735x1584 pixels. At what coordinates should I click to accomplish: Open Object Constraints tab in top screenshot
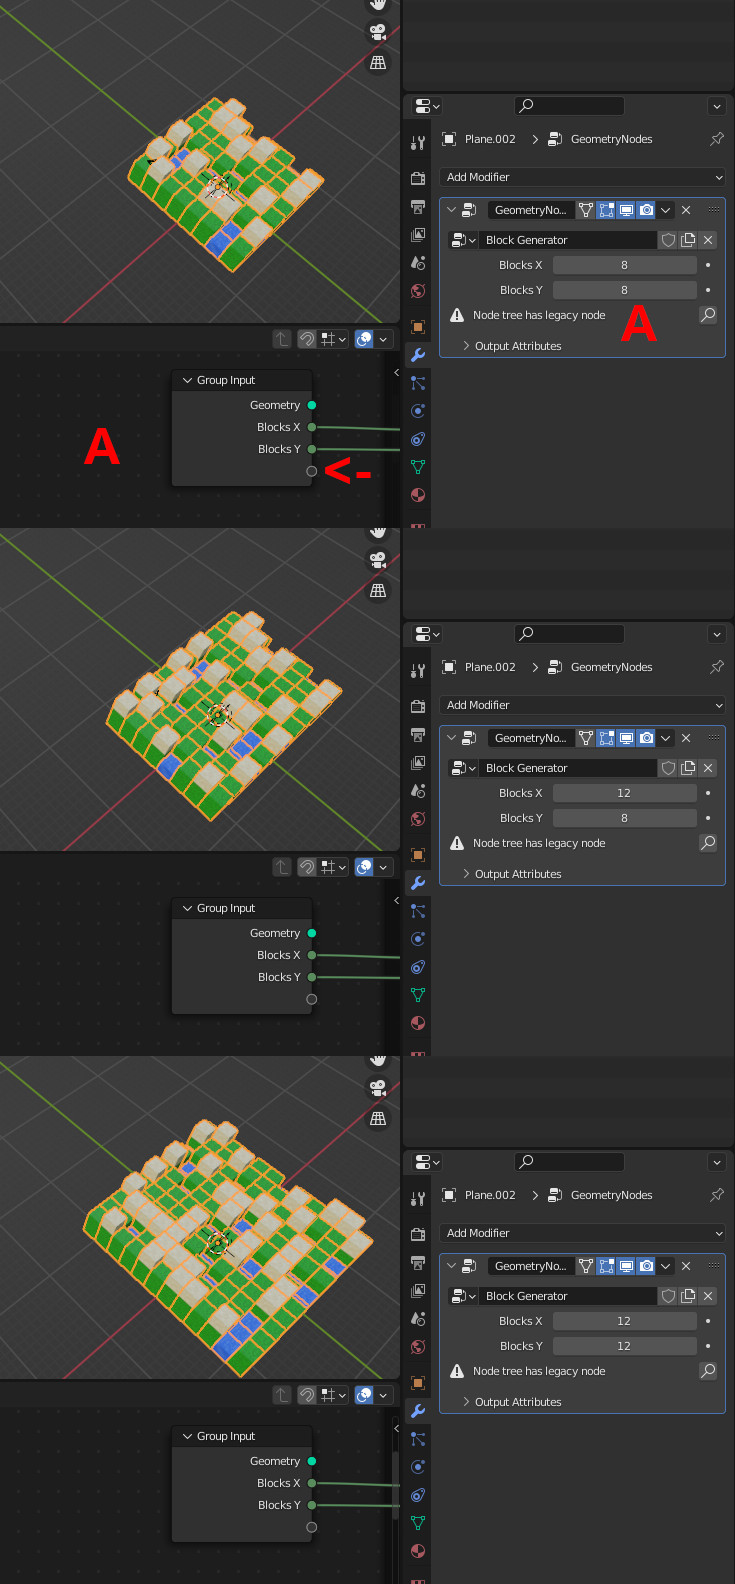click(x=418, y=439)
